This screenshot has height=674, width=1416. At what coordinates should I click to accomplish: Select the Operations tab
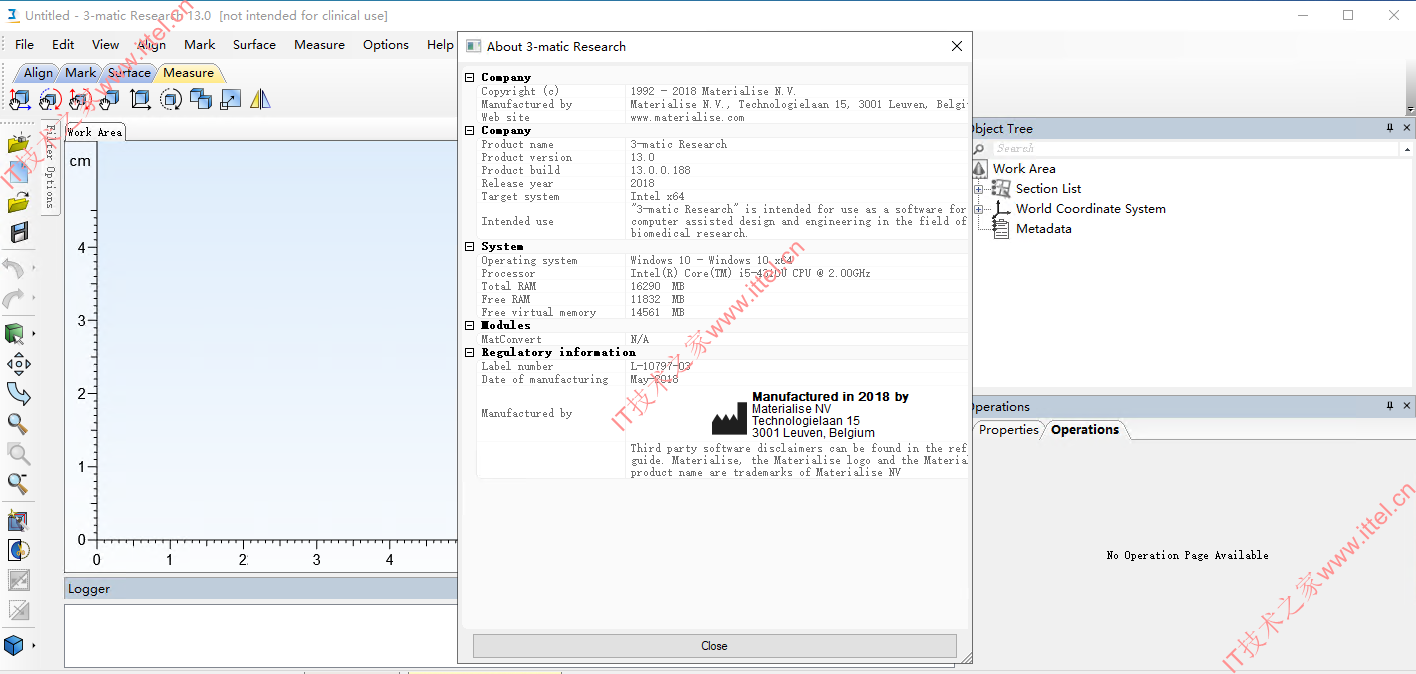[x=1085, y=429]
